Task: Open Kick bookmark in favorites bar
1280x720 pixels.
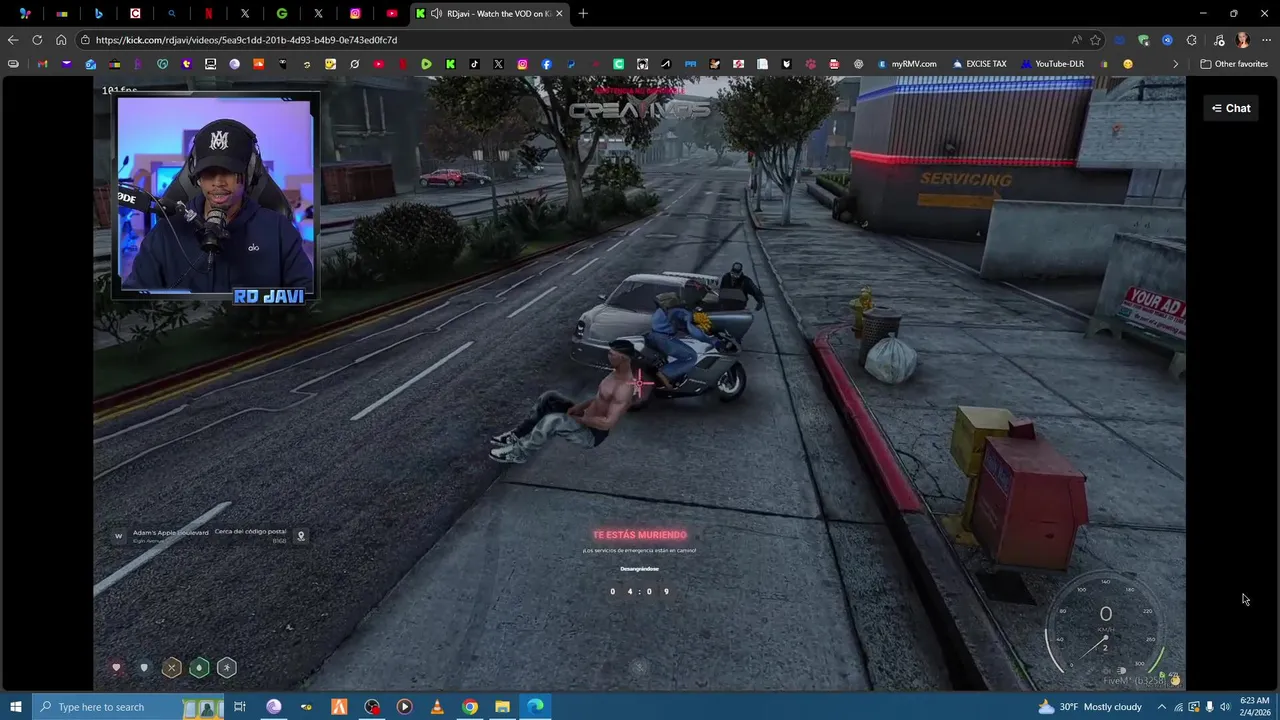Action: click(x=450, y=64)
